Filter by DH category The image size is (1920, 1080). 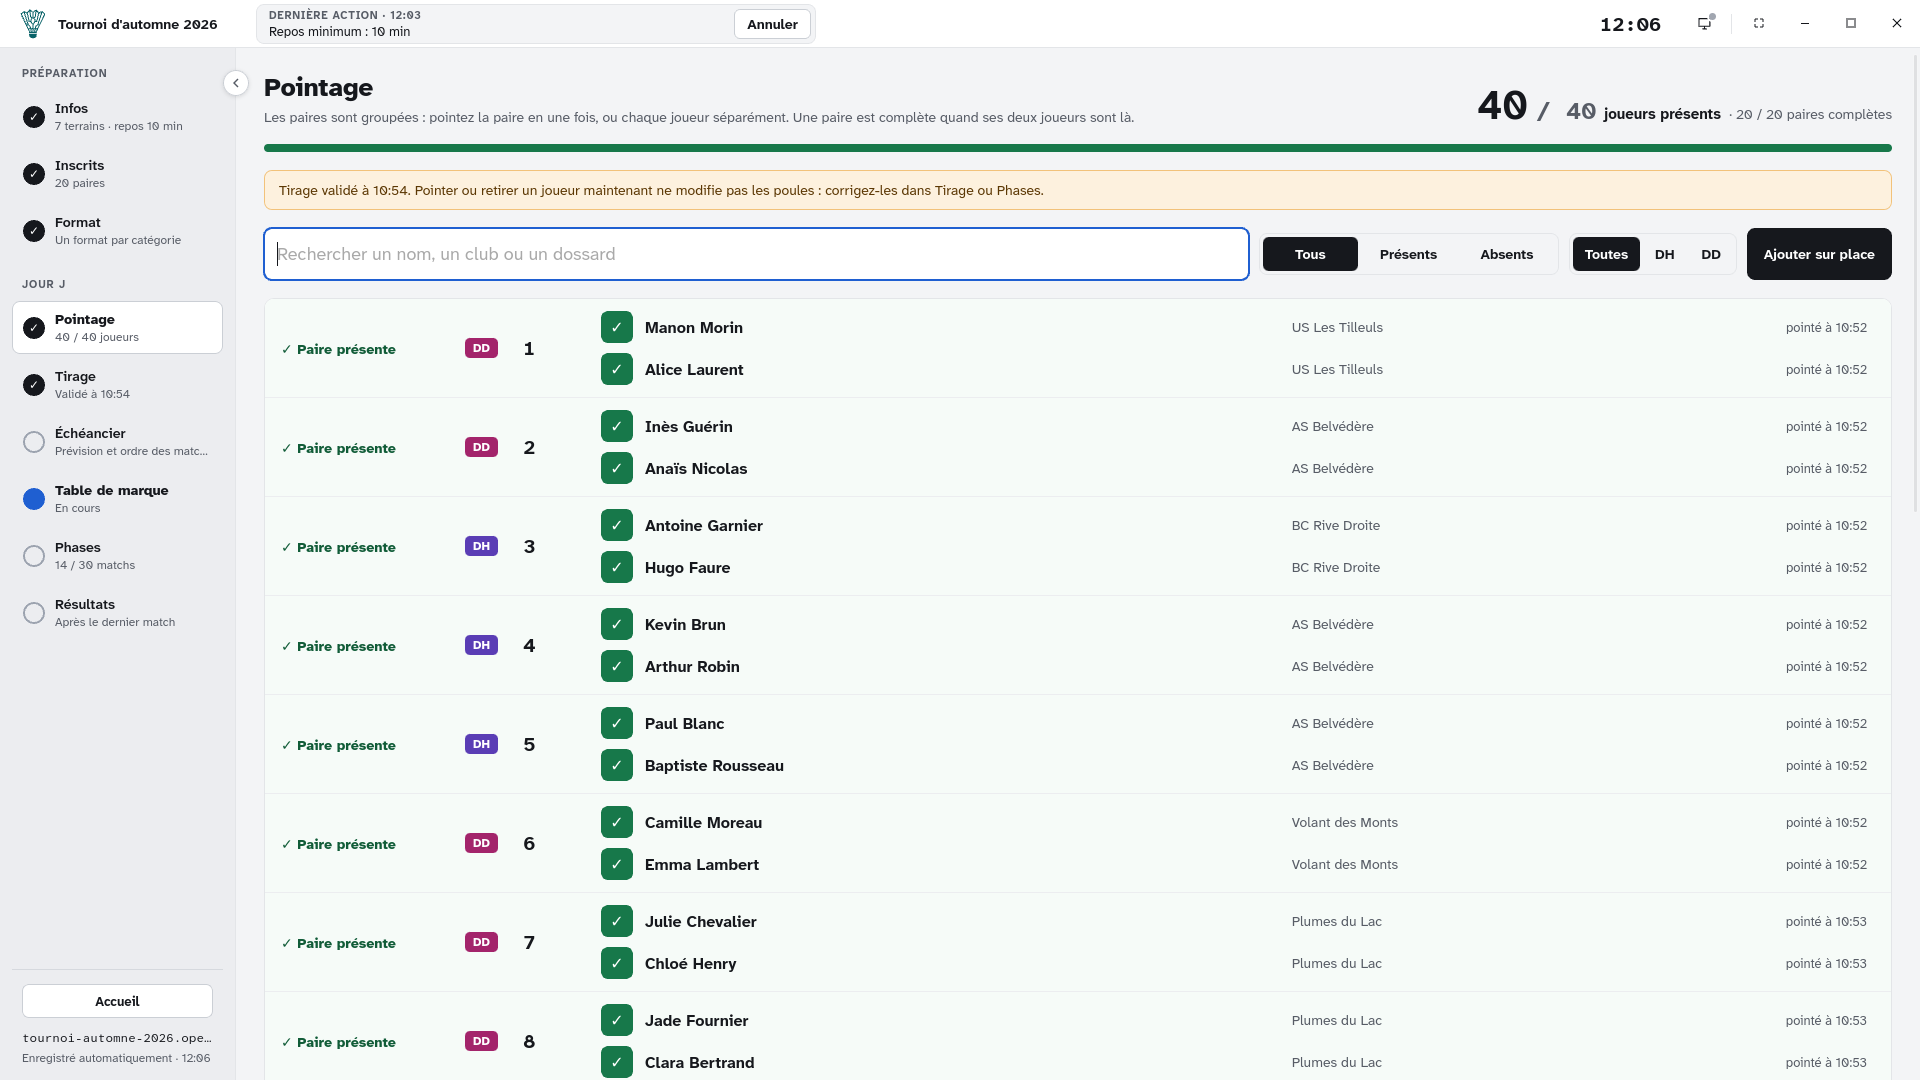pyautogui.click(x=1664, y=254)
